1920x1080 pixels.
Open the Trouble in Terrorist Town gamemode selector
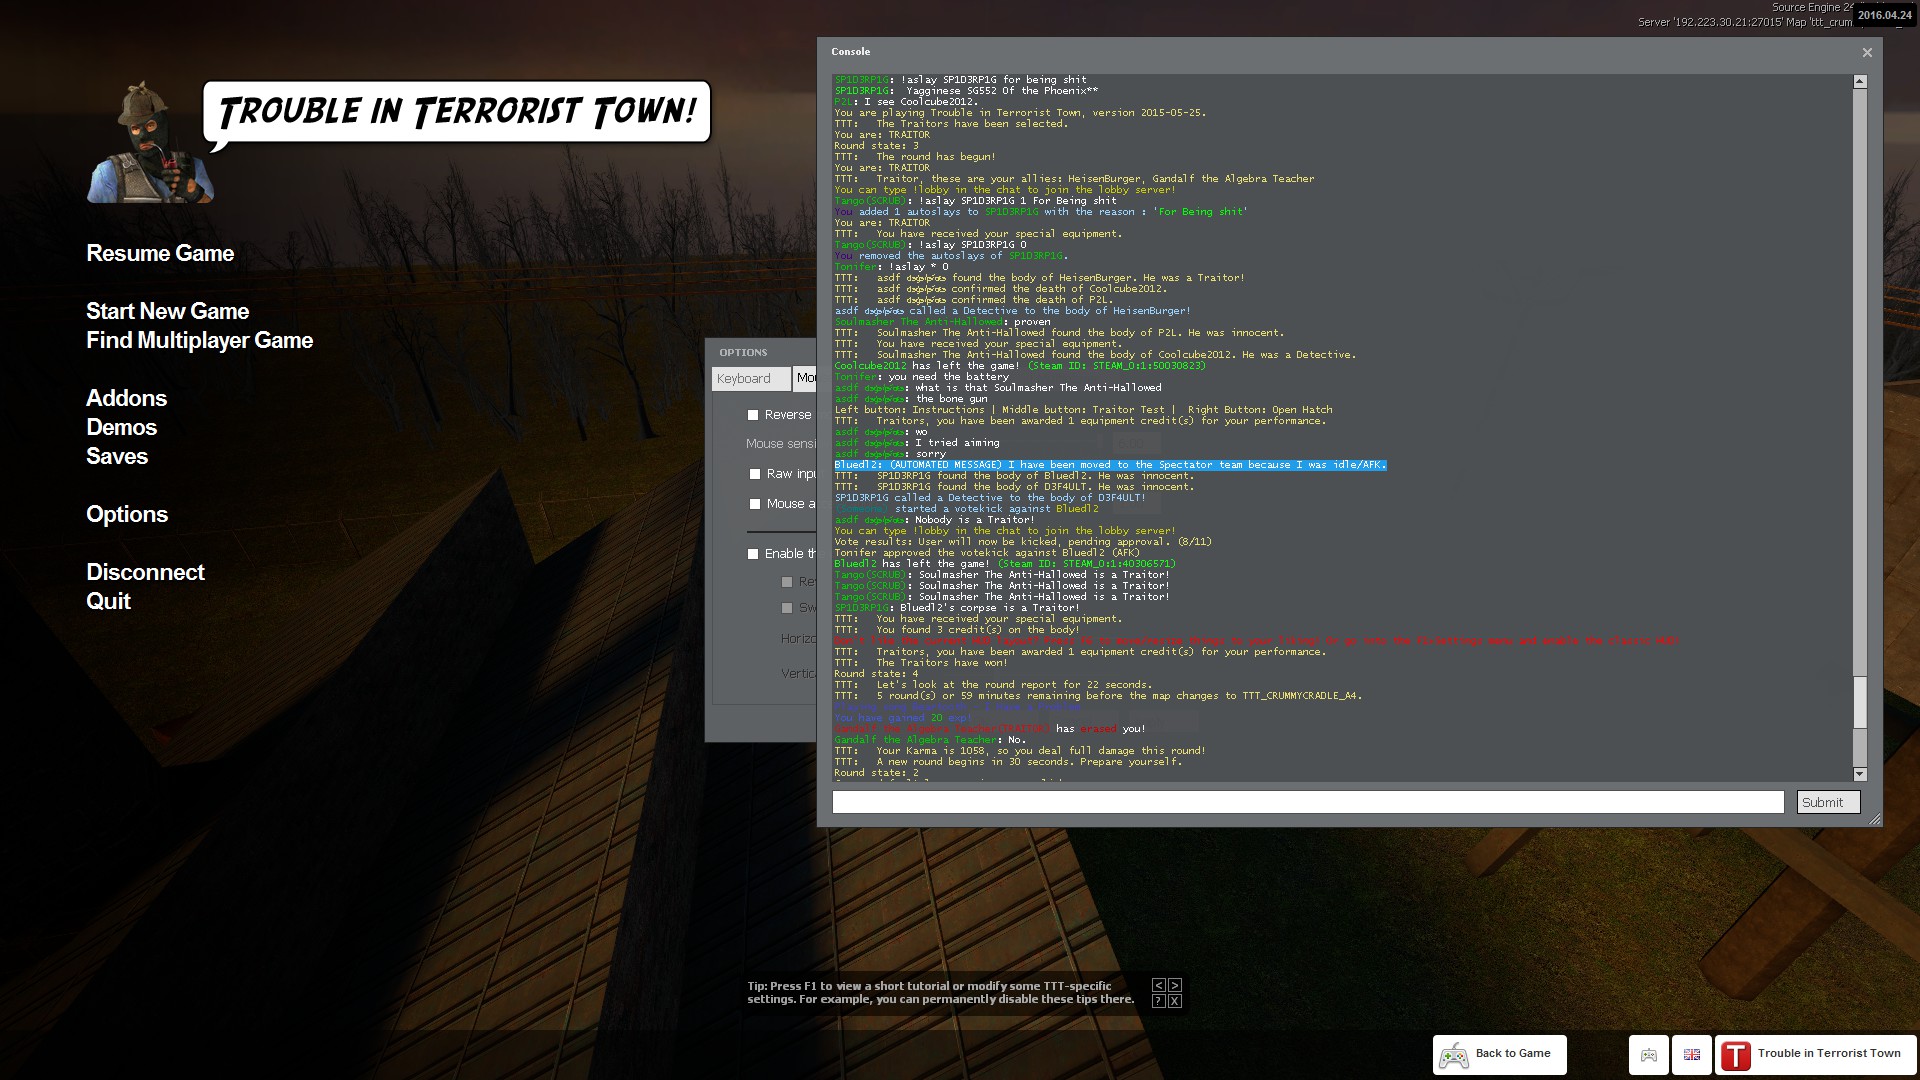(x=1828, y=1054)
